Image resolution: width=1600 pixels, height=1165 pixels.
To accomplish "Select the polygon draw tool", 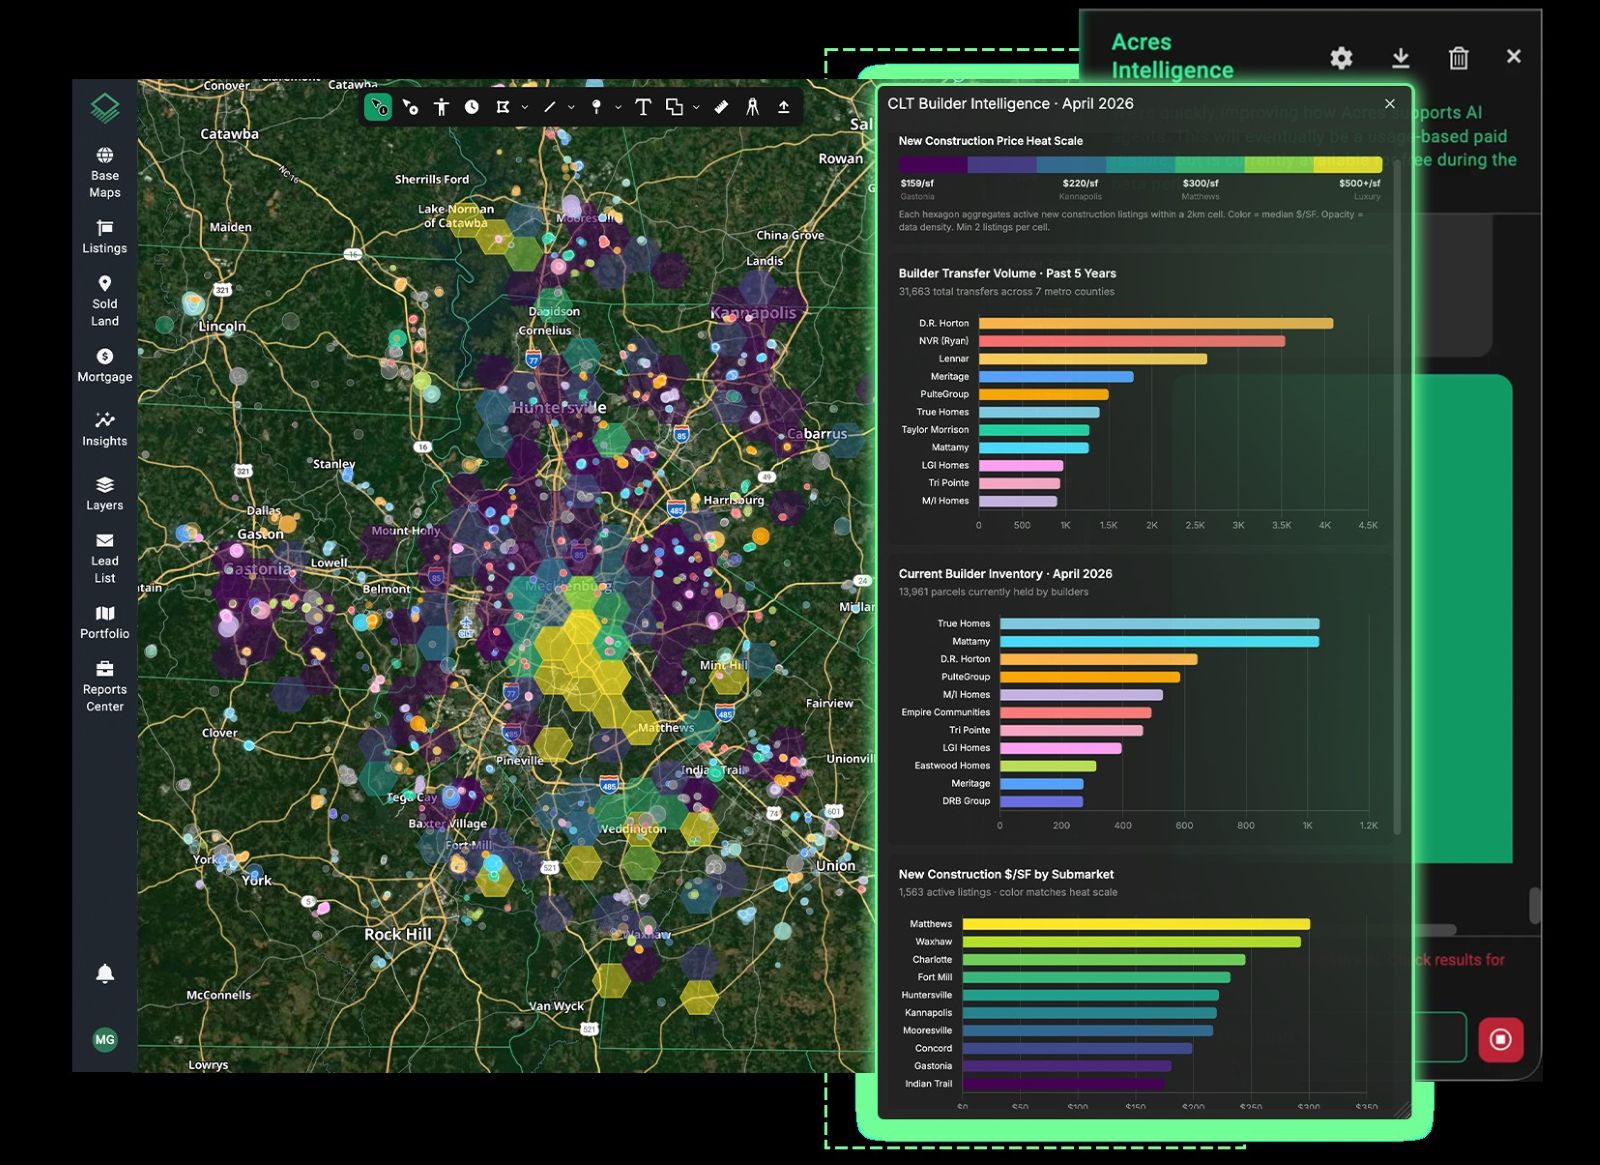I will click(503, 107).
